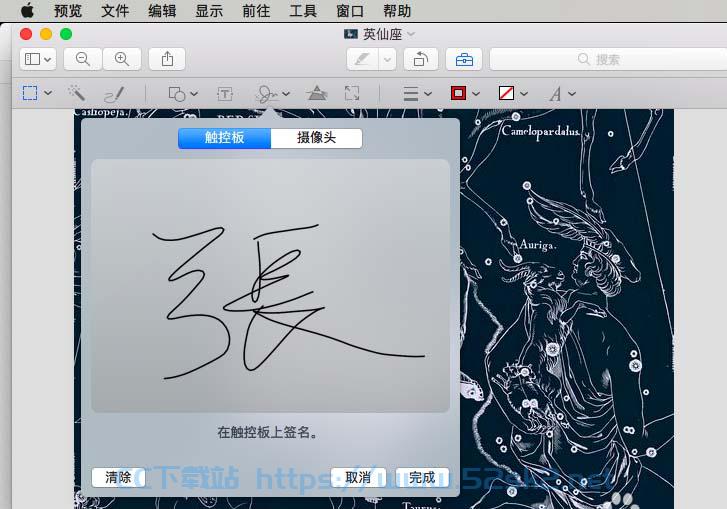The image size is (727, 509).
Task: Select the Sketch drawing tool
Action: tap(114, 94)
